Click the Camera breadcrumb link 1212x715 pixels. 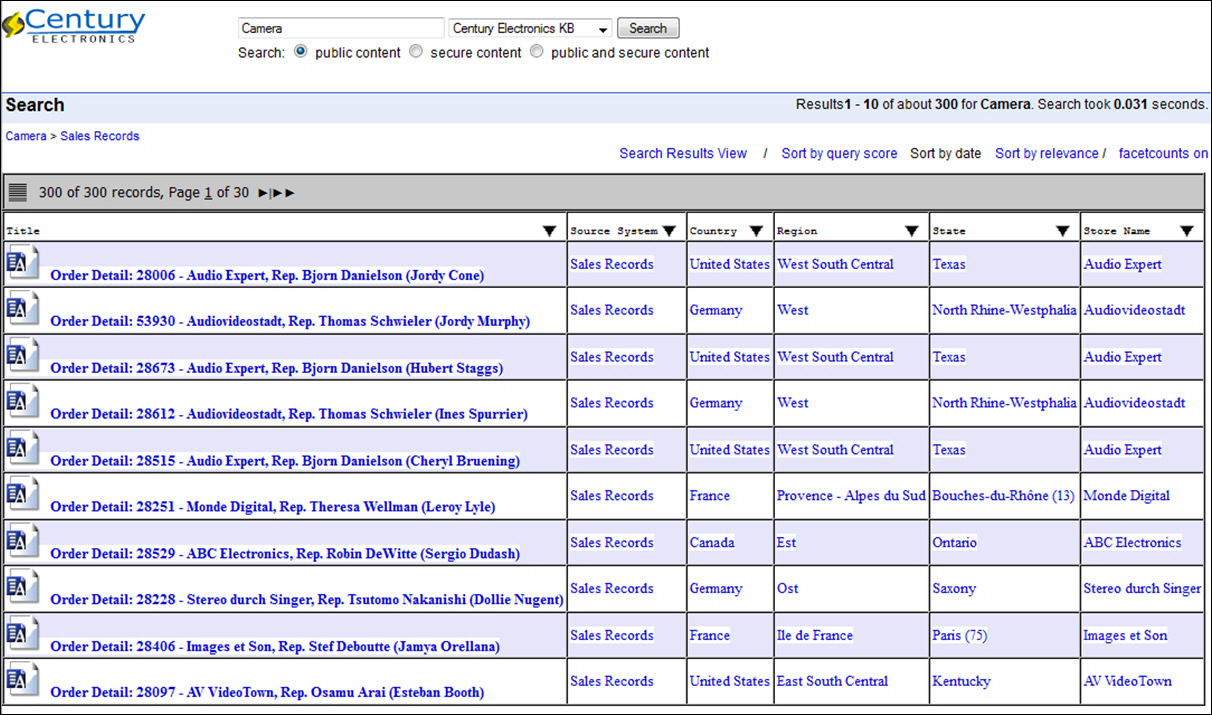[26, 136]
